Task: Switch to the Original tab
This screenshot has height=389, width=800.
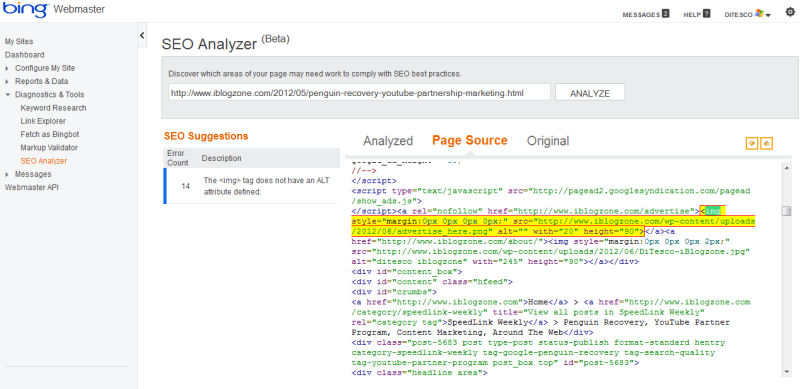Action: pos(548,141)
